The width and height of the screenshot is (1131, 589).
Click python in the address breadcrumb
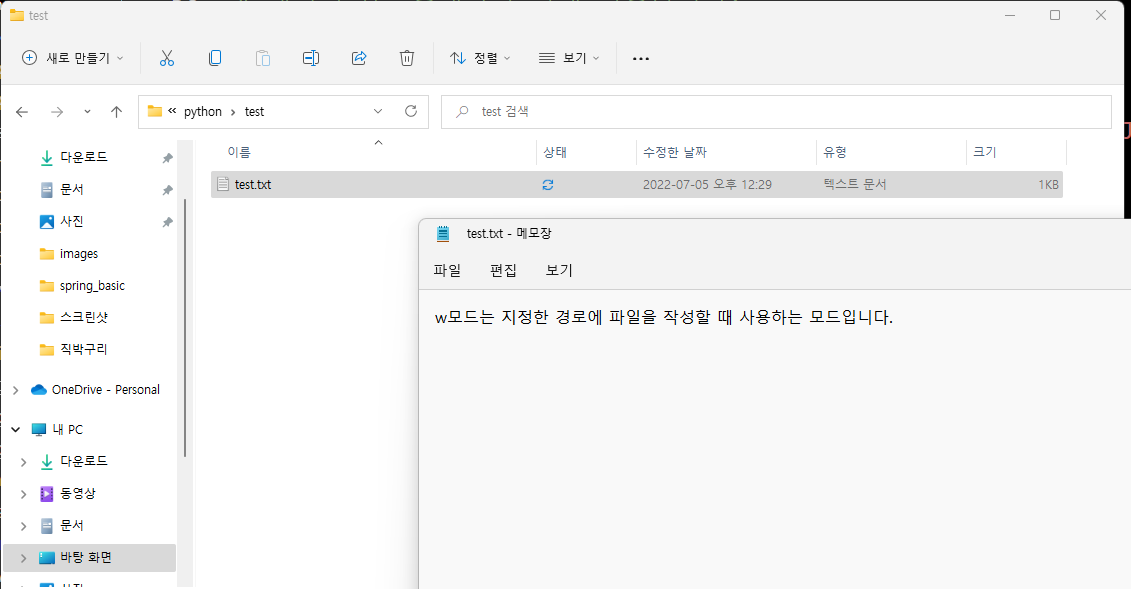tap(203, 112)
